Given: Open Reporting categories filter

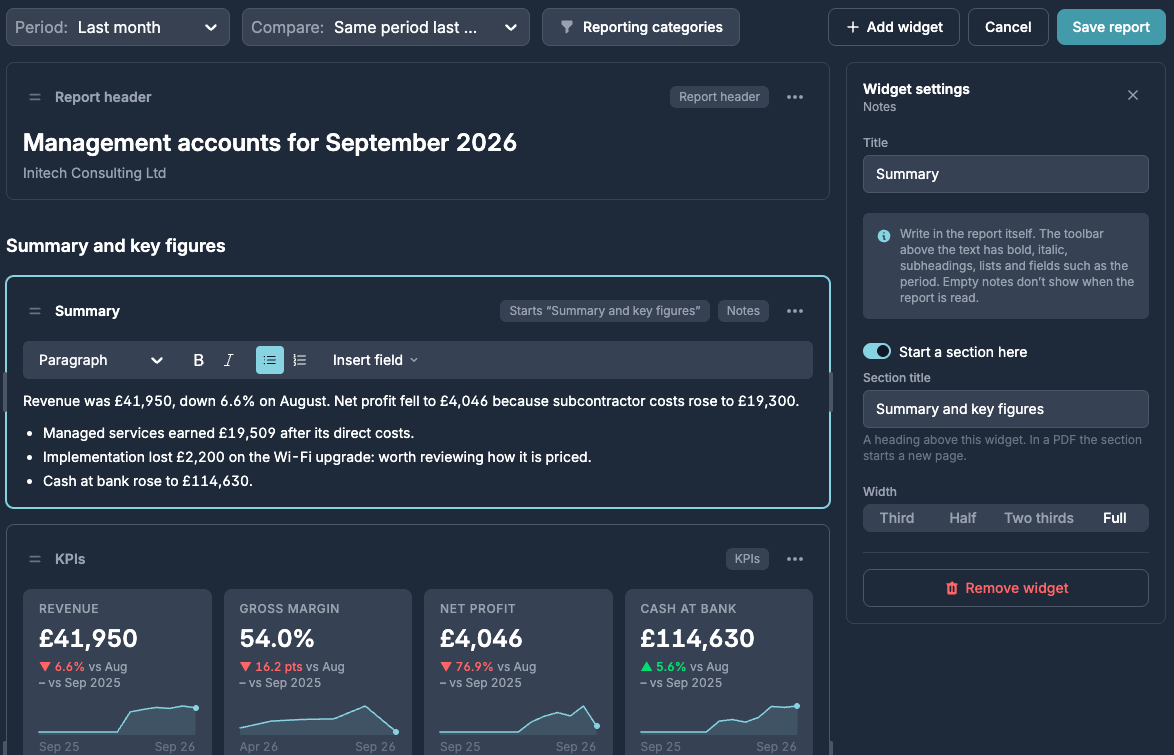Looking at the screenshot, I should (x=641, y=27).
